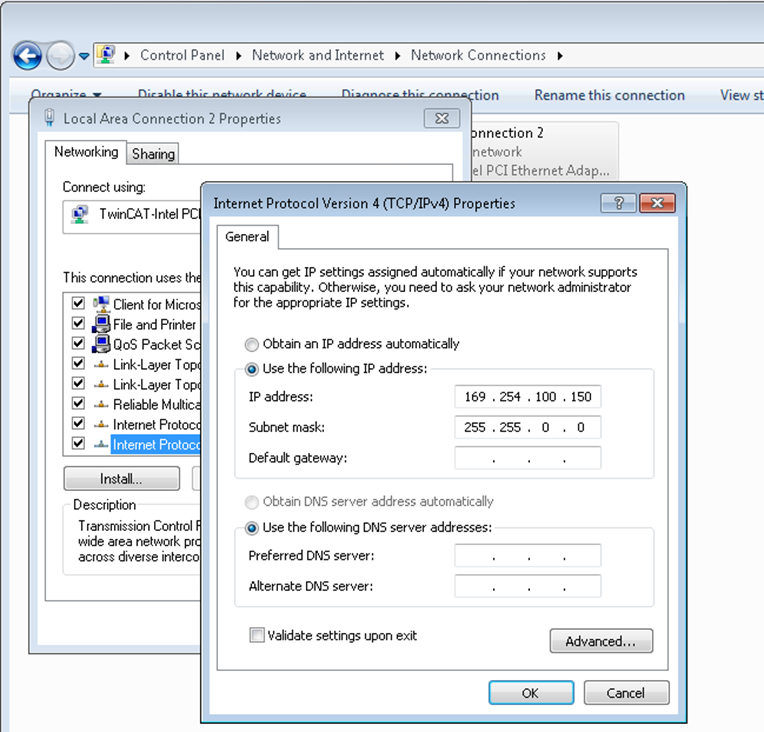This screenshot has width=764, height=732.
Task: Expand the arrow after Control Panel
Action: (239, 56)
